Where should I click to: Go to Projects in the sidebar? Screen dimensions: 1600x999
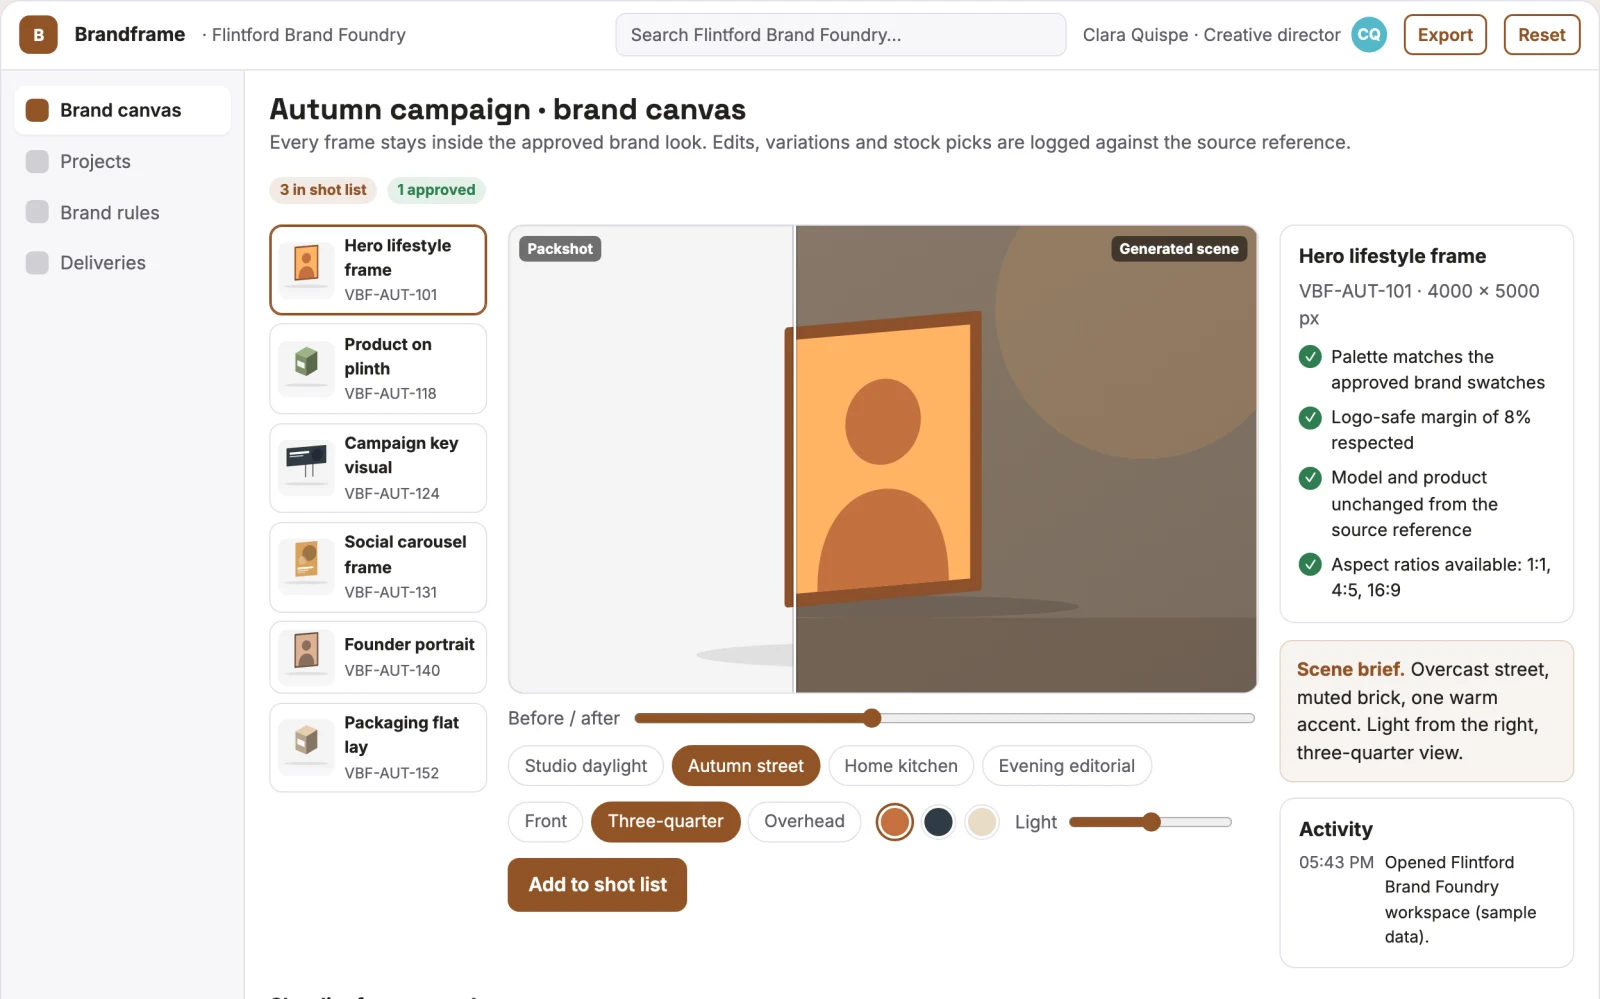coord(122,161)
